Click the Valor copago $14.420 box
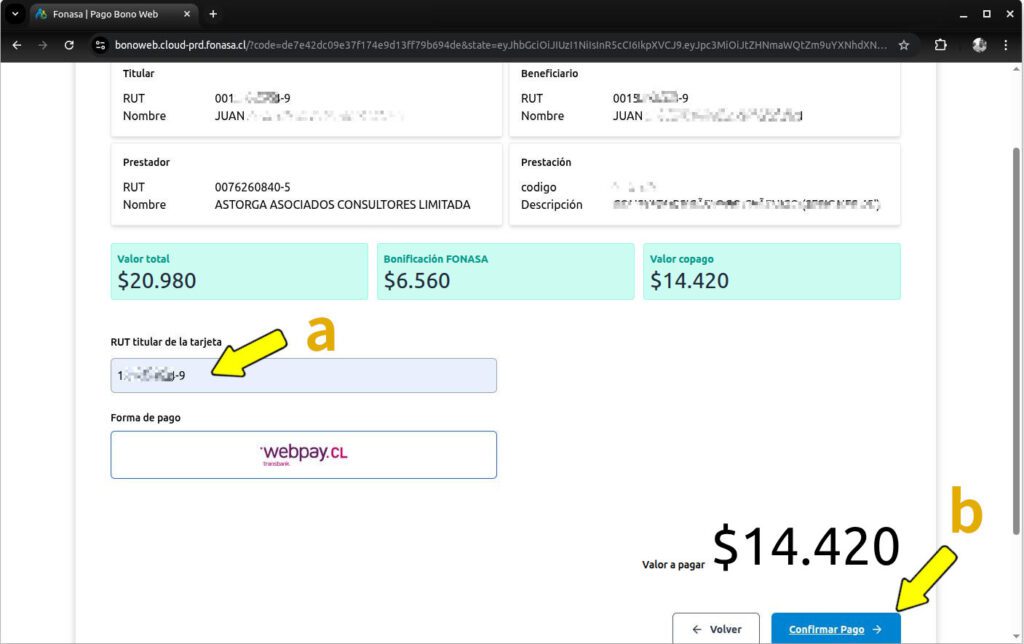Screen dimensions: 1024x644 pos(772,272)
